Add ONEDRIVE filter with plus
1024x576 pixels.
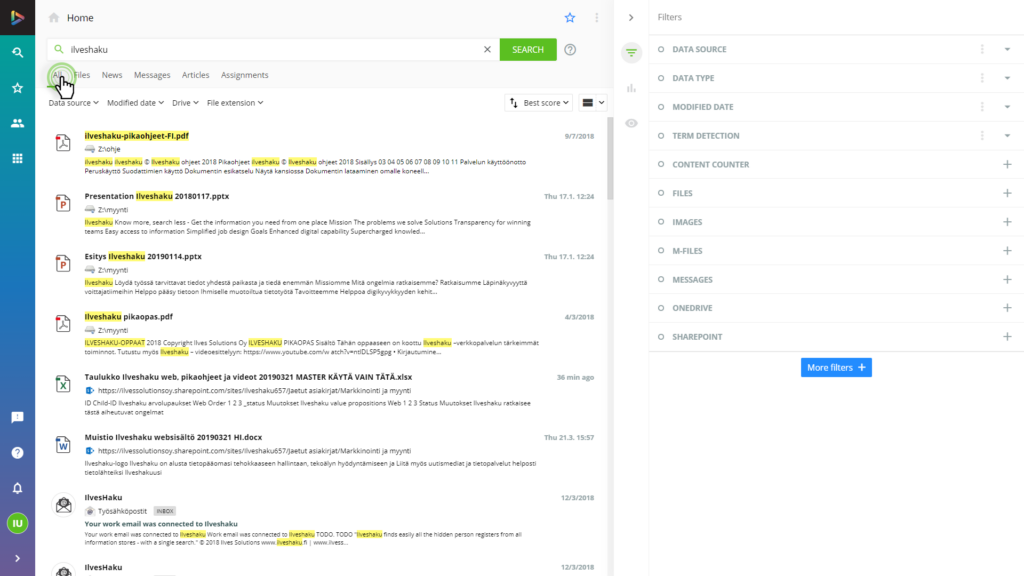tap(1007, 308)
